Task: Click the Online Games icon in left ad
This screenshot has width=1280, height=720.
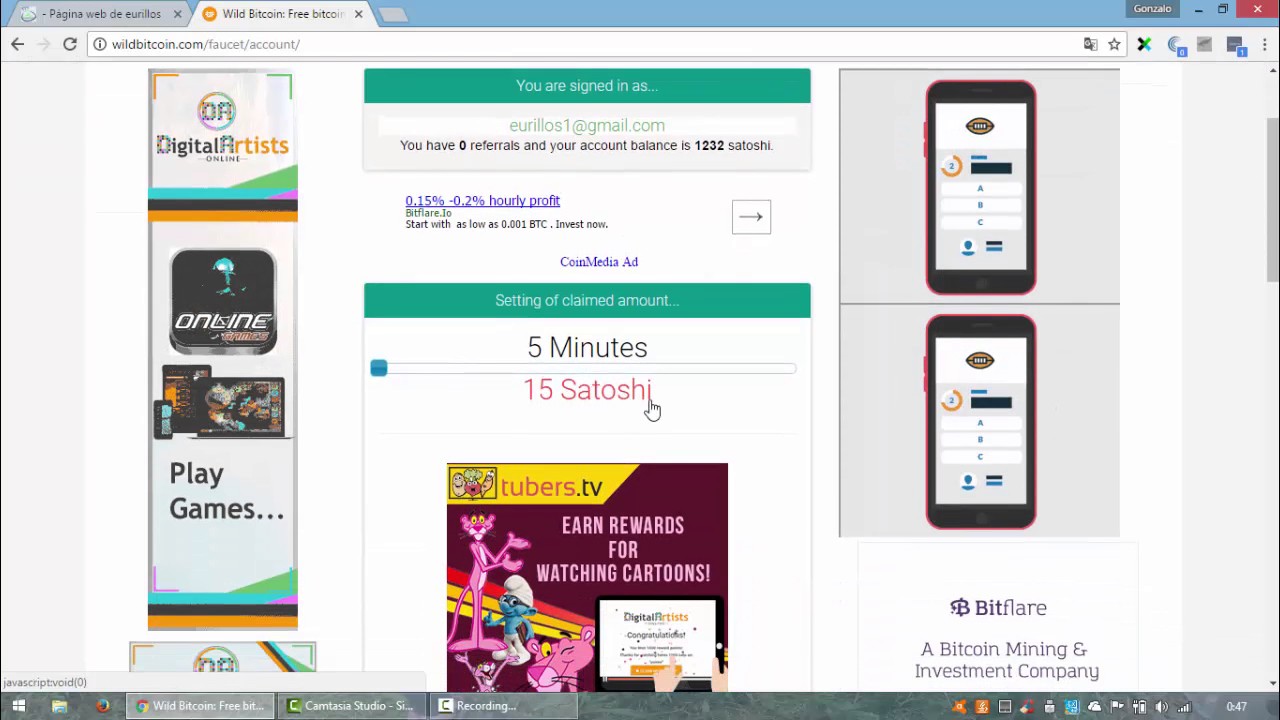Action: pos(222,301)
